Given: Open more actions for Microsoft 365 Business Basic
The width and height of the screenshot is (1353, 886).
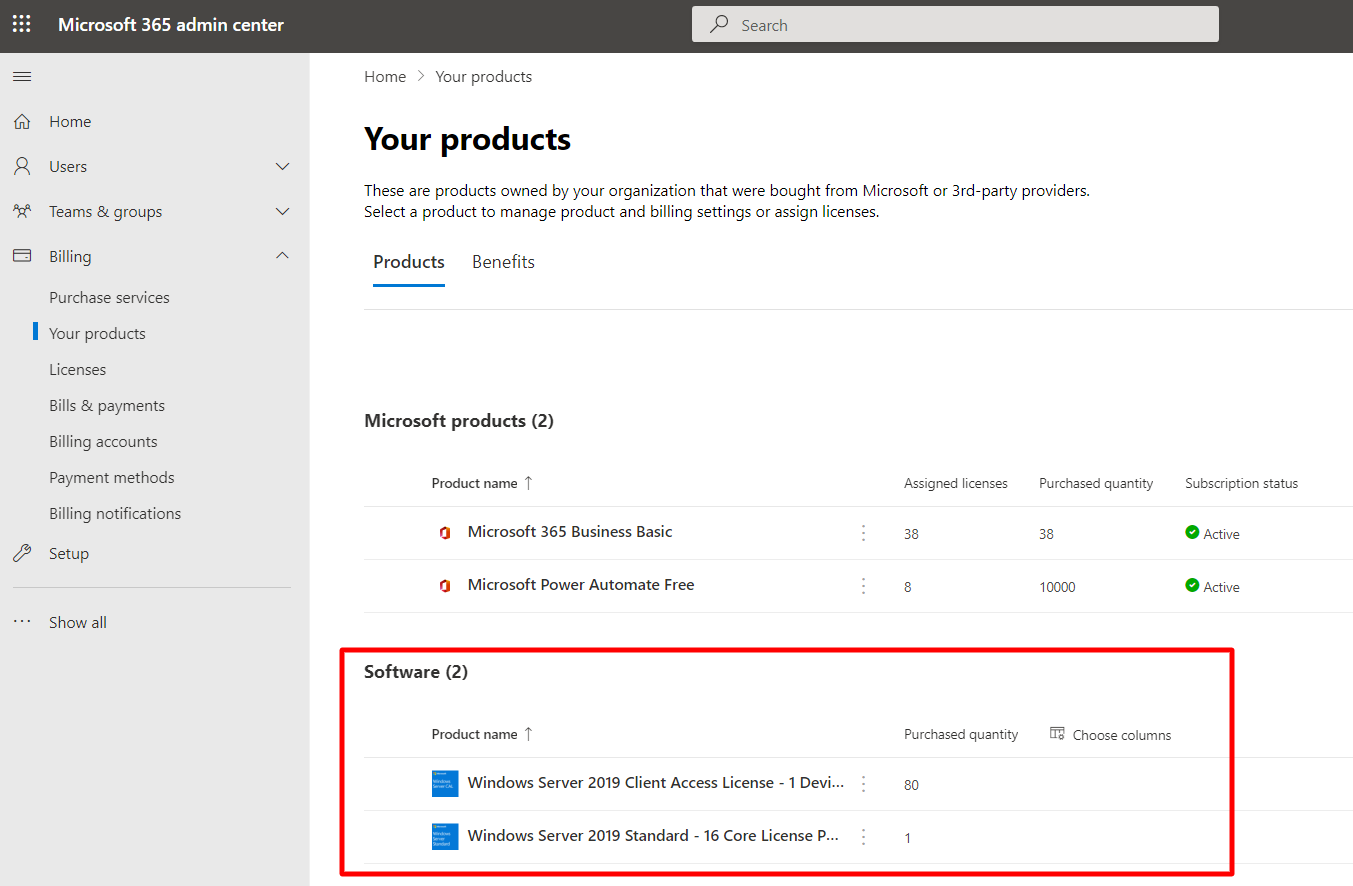Looking at the screenshot, I should pyautogui.click(x=864, y=533).
